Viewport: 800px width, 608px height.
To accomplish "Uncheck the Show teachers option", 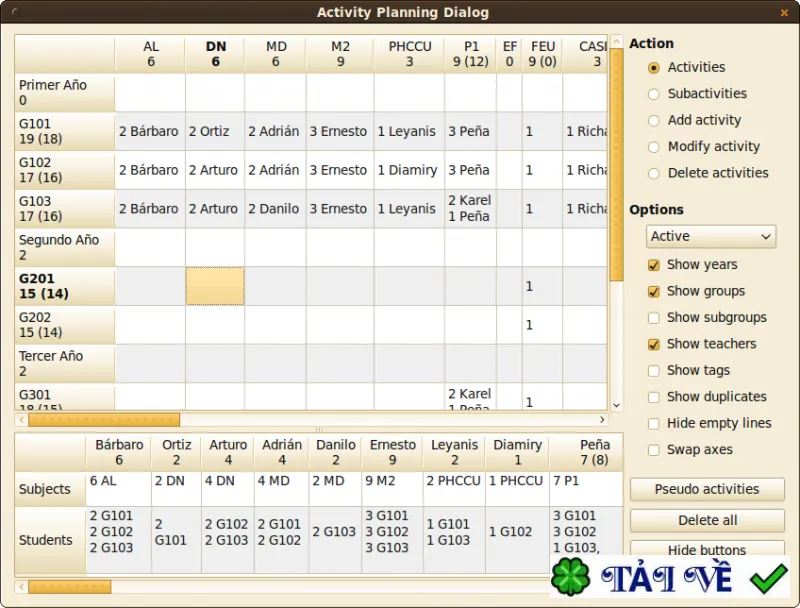I will (x=654, y=345).
